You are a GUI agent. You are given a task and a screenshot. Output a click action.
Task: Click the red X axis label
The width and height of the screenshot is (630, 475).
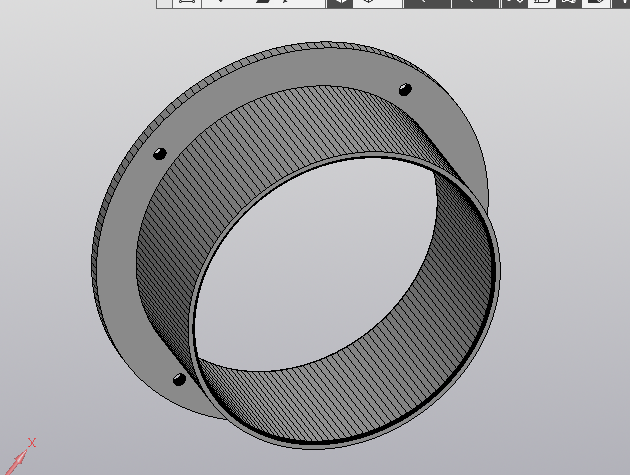tap(32, 443)
